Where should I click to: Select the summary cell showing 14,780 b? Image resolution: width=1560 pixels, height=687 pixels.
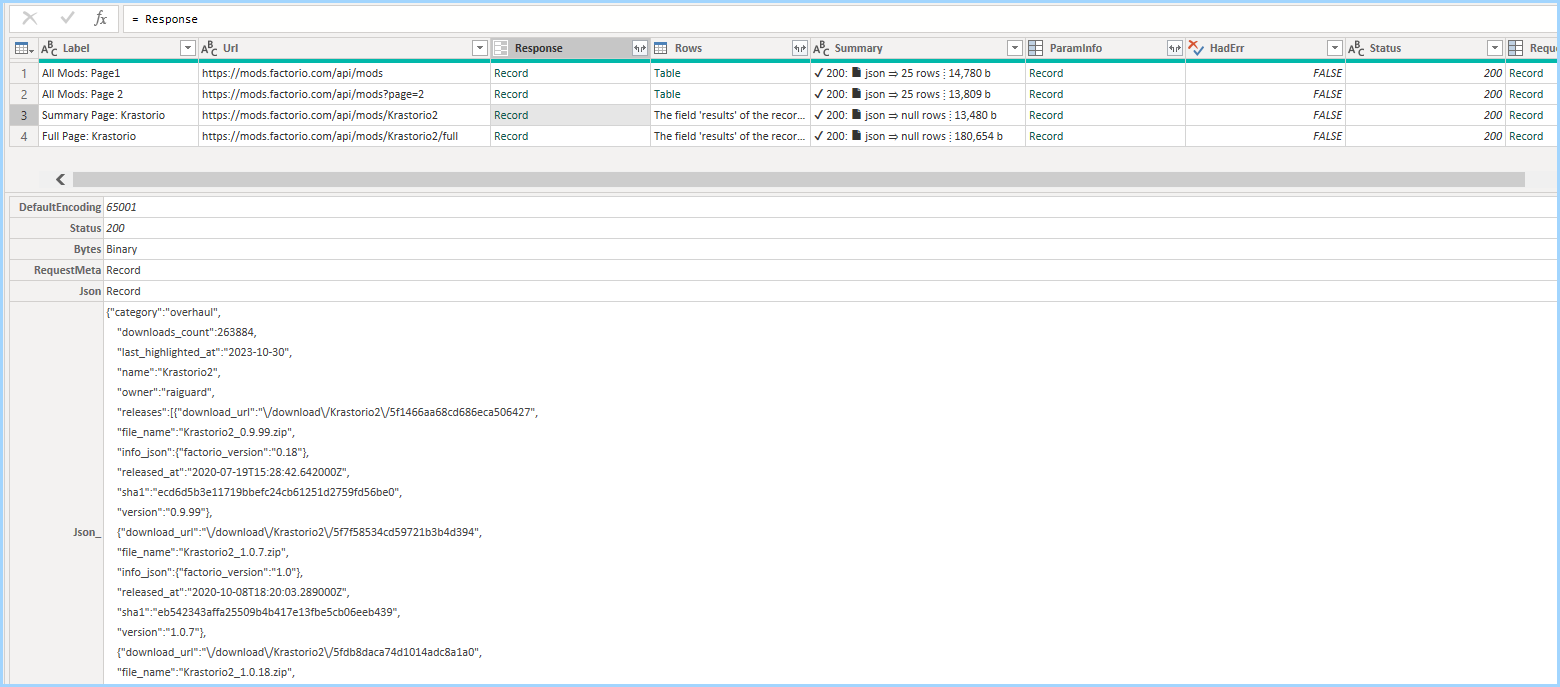(x=918, y=73)
